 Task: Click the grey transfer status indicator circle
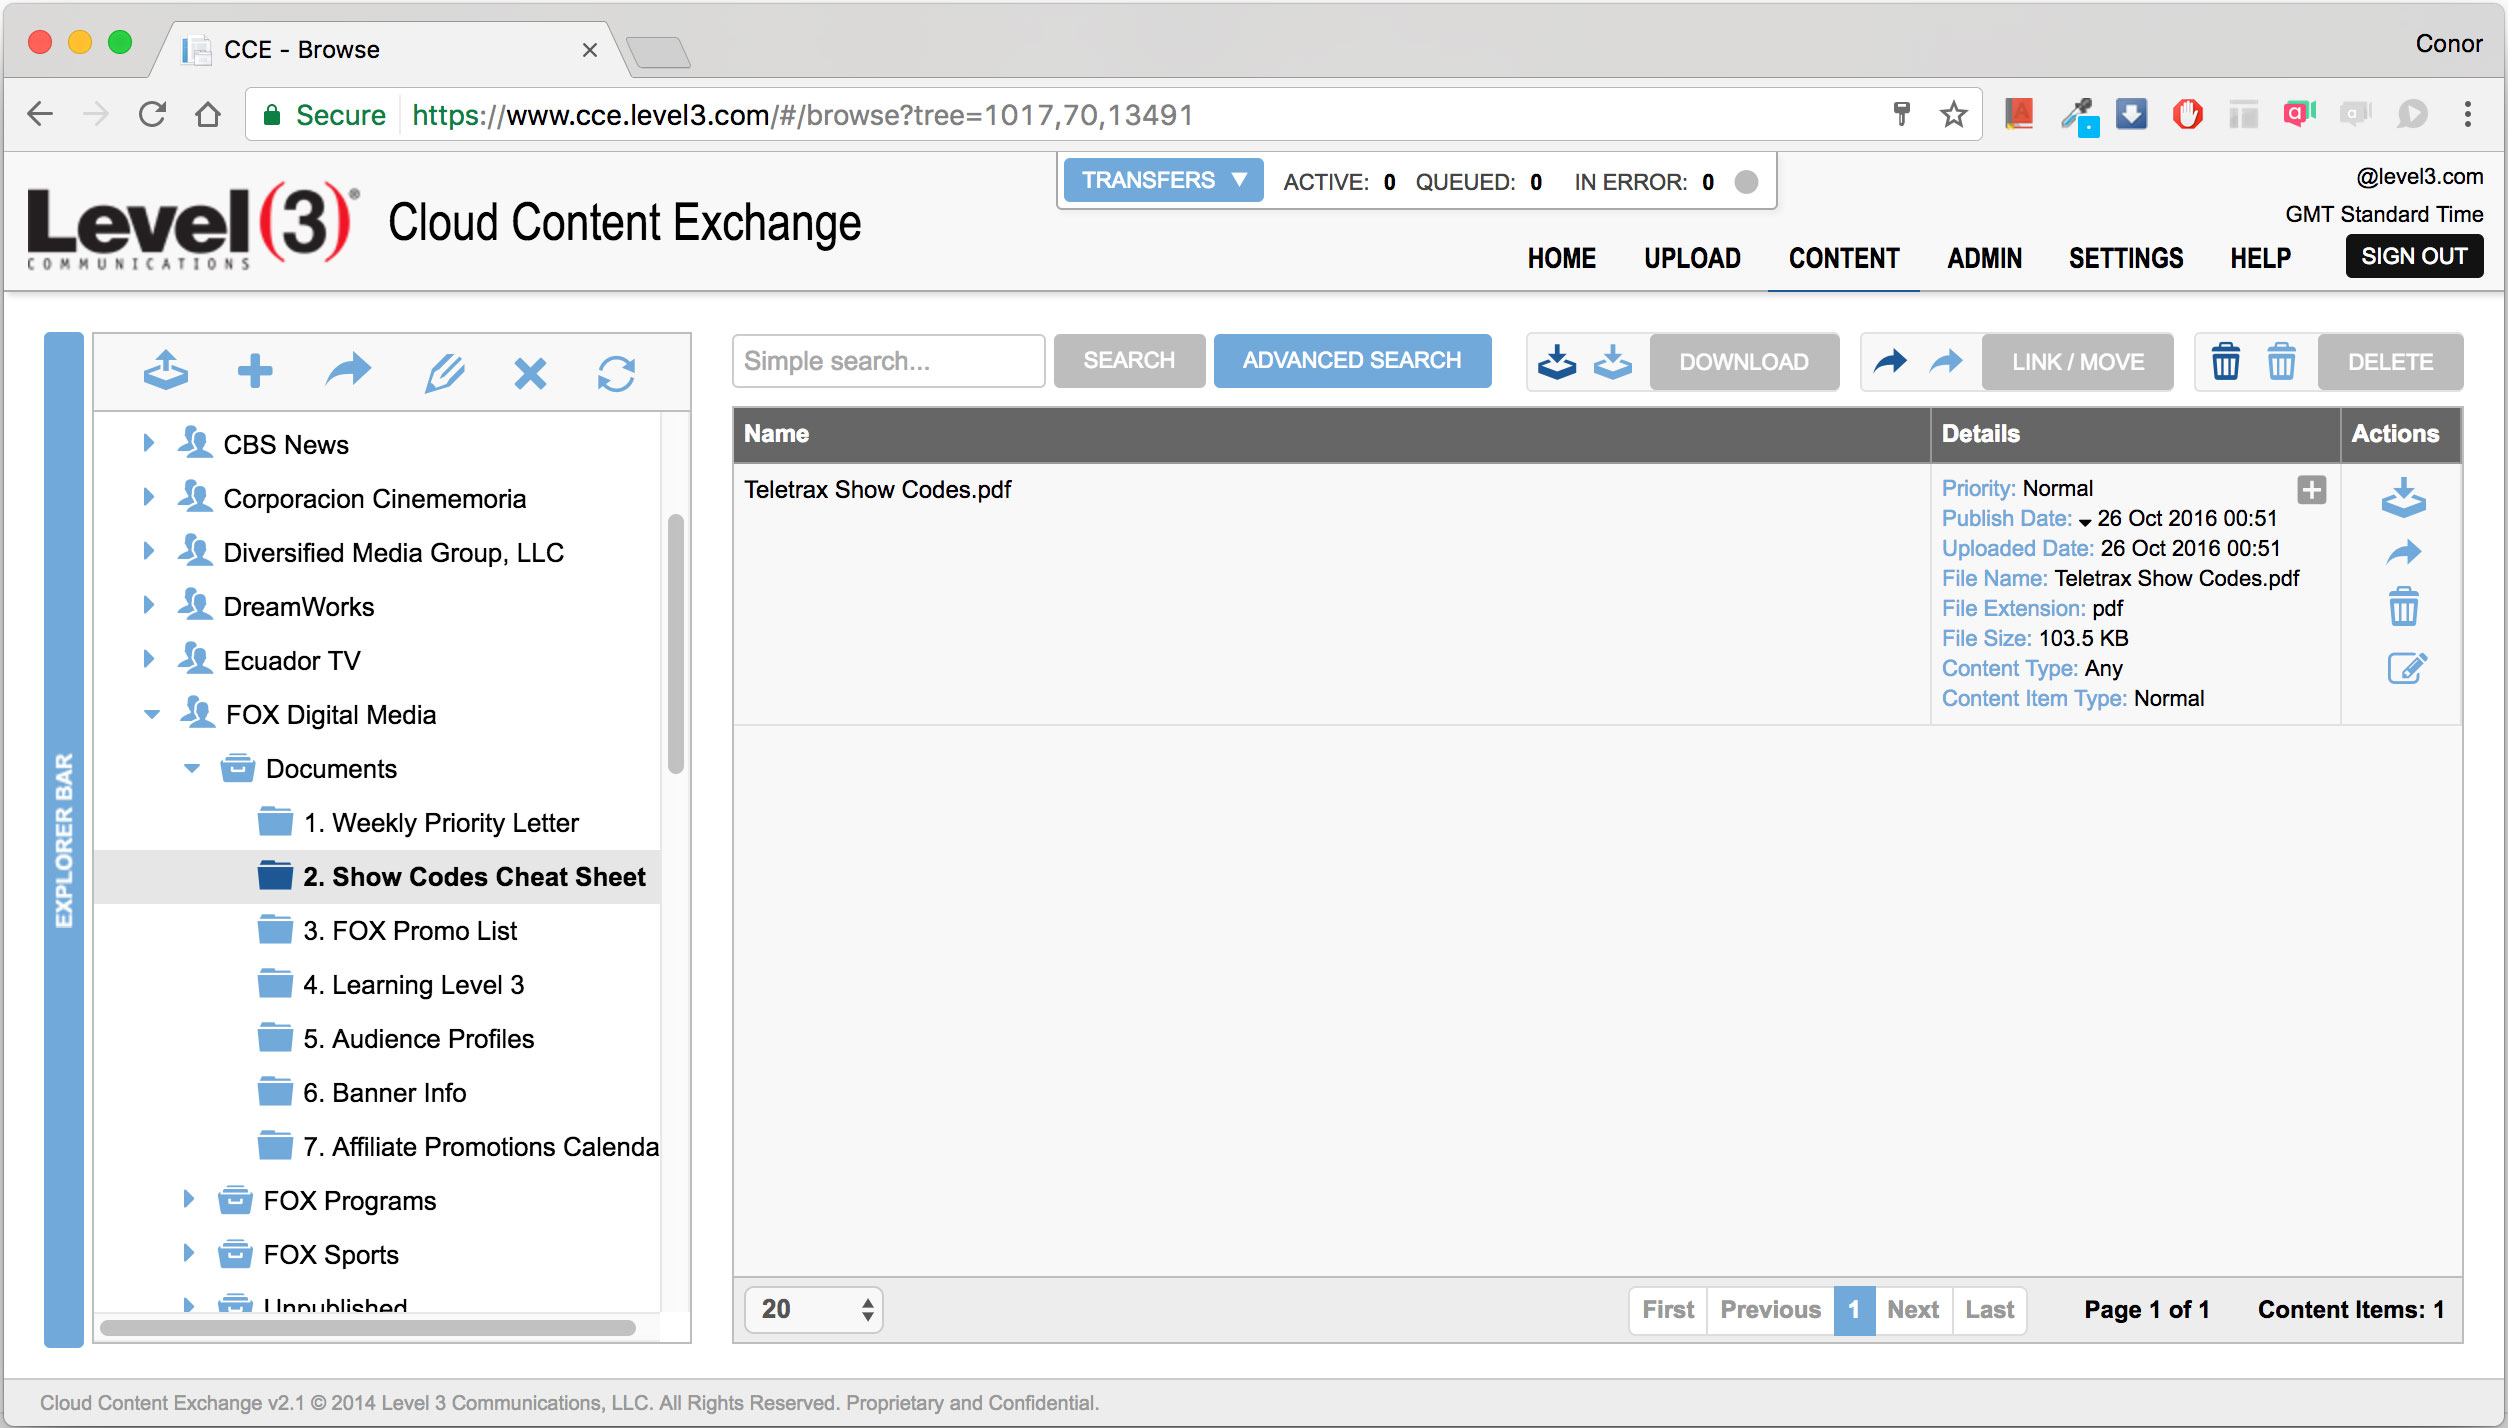(x=1746, y=182)
